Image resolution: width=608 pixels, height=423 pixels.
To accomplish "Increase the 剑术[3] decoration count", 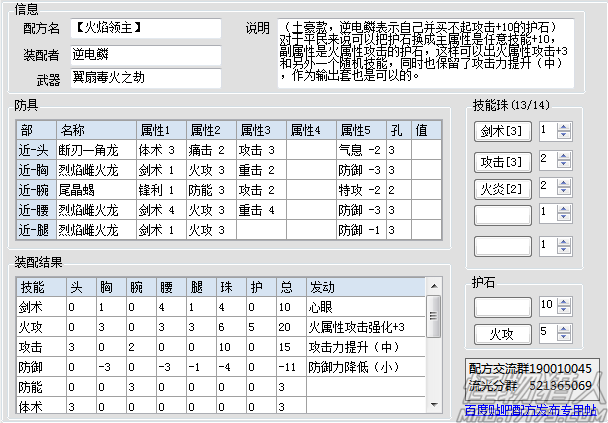I will point(564,127).
